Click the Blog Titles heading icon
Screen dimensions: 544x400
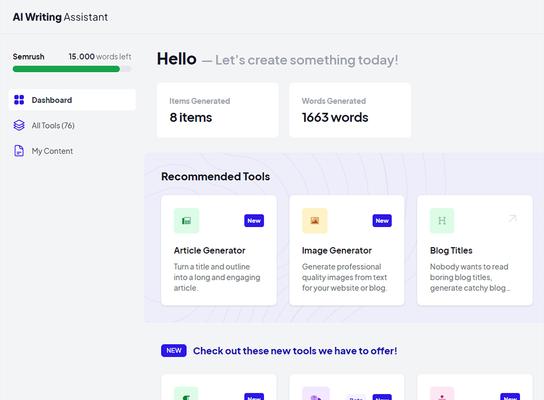click(x=442, y=221)
